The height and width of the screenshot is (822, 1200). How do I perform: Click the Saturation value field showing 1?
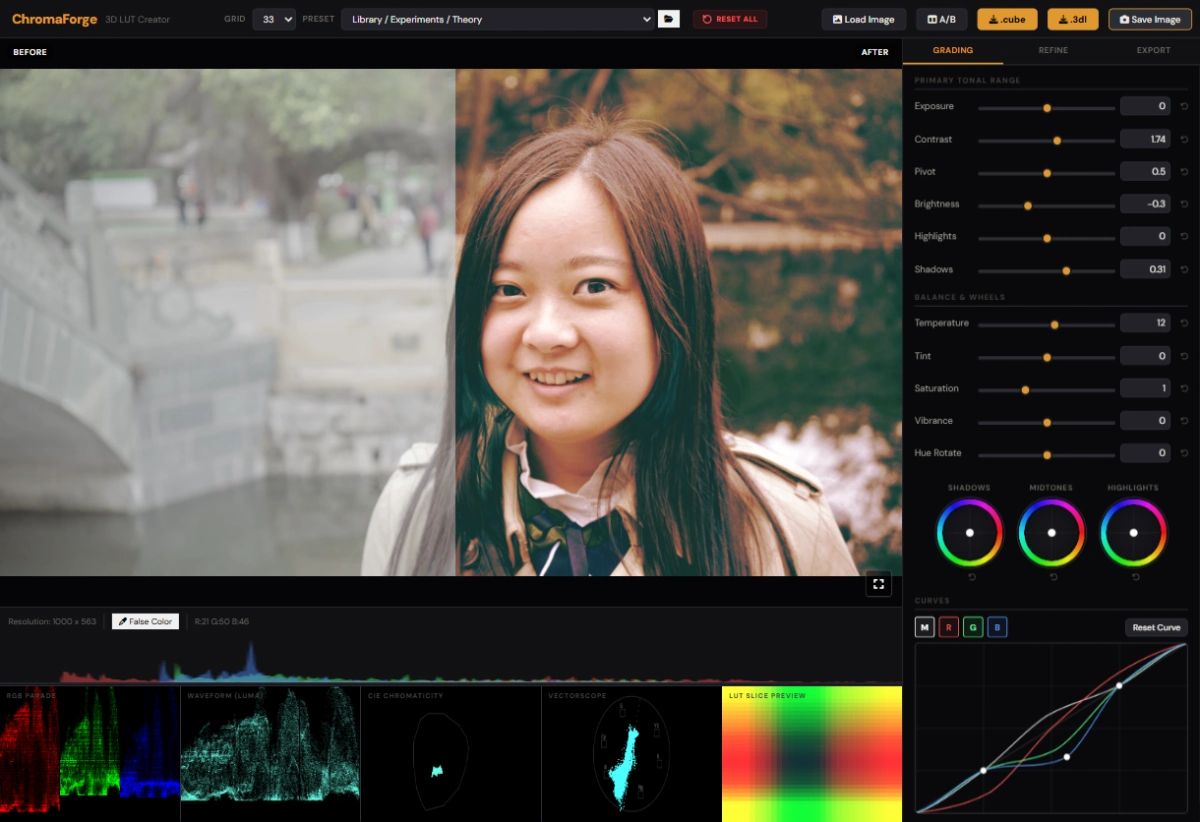point(1145,388)
